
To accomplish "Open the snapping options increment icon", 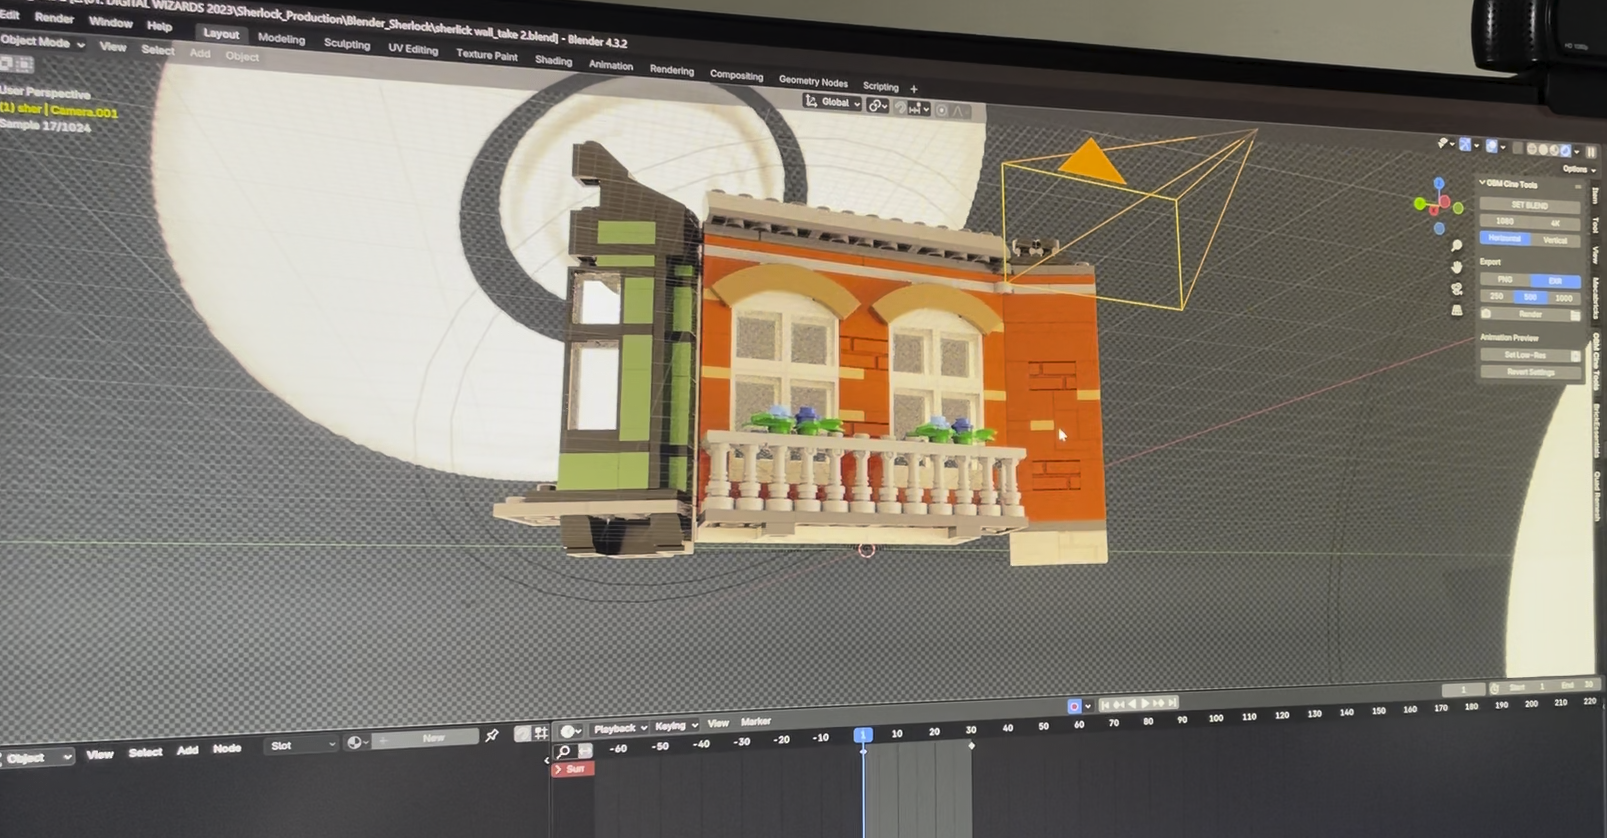I will pos(914,108).
